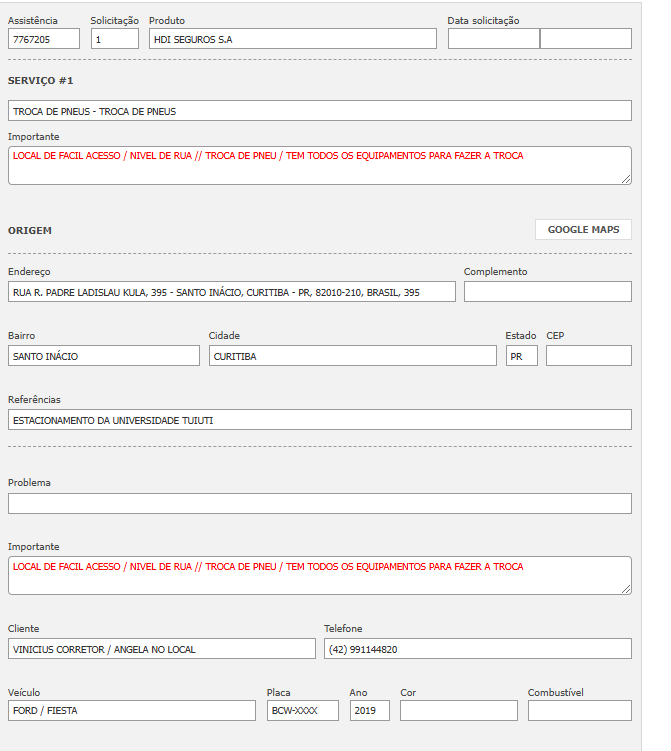This screenshot has width=671, height=751.
Task: Focus the empty CEP field
Action: pos(588,356)
